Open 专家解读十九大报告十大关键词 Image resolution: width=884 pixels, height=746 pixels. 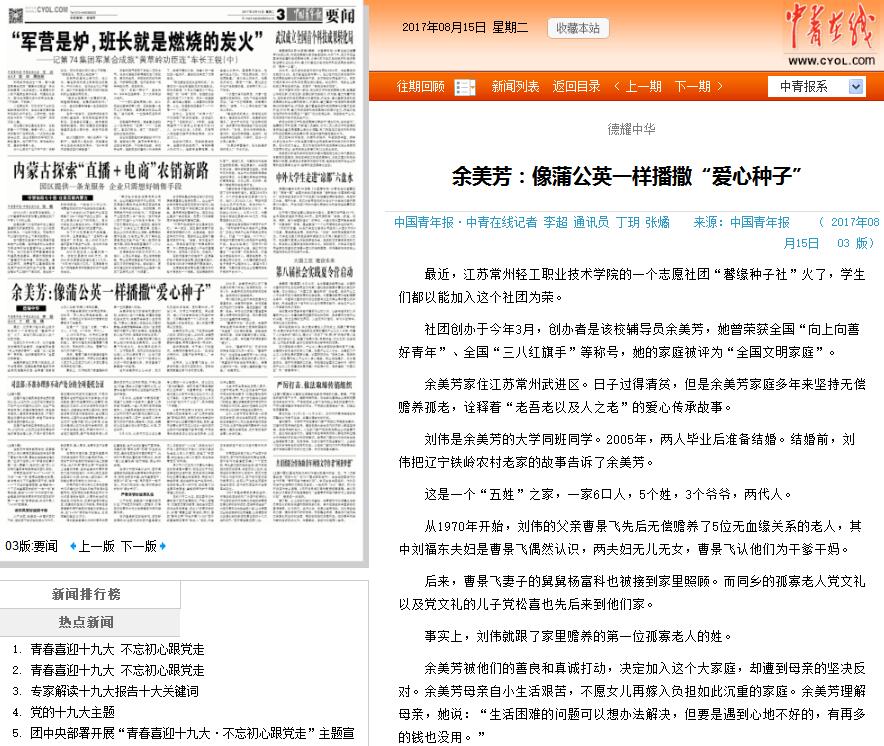pyautogui.click(x=114, y=691)
